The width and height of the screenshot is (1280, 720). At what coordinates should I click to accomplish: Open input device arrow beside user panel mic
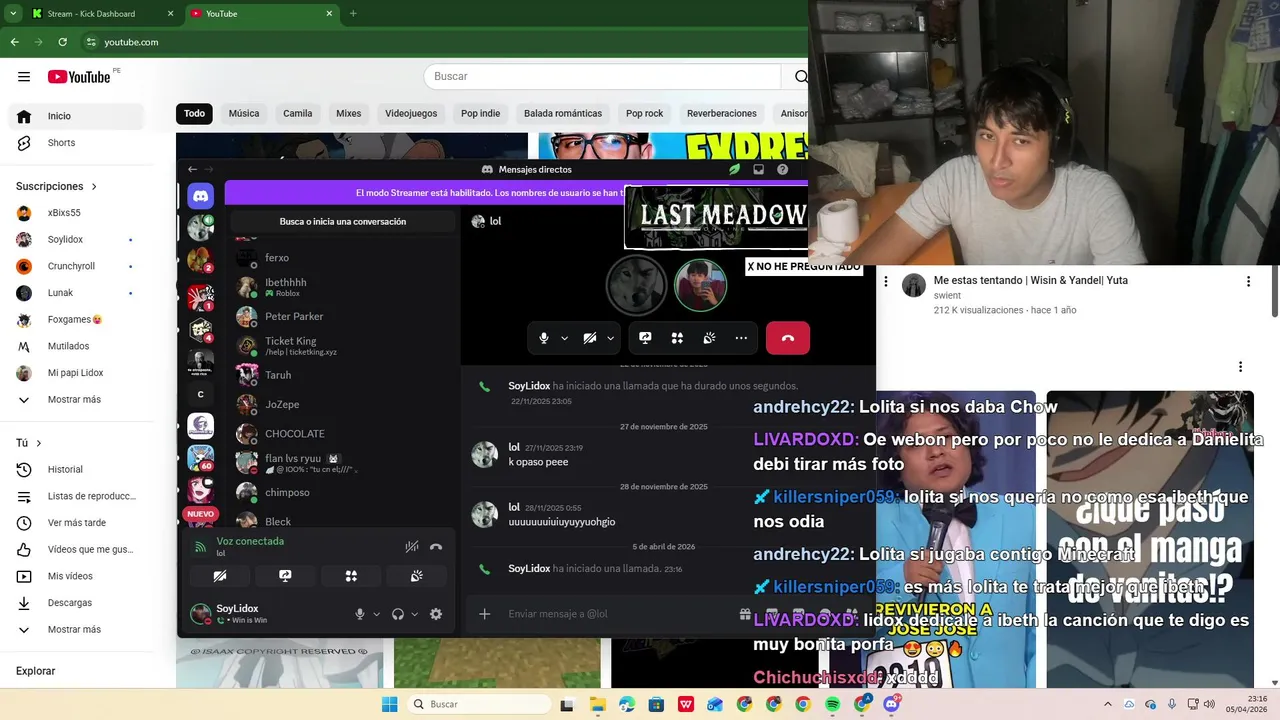tap(377, 614)
